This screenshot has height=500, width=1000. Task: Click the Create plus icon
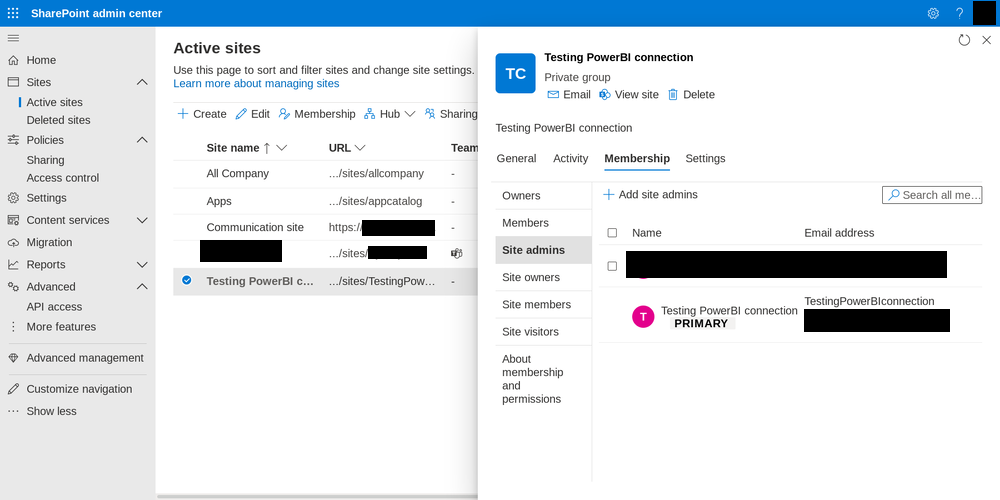(182, 114)
